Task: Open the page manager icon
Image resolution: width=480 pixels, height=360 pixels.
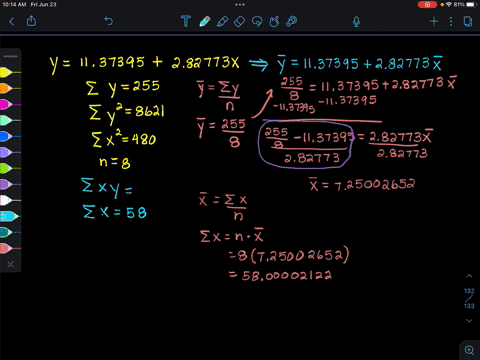Action: click(x=468, y=22)
